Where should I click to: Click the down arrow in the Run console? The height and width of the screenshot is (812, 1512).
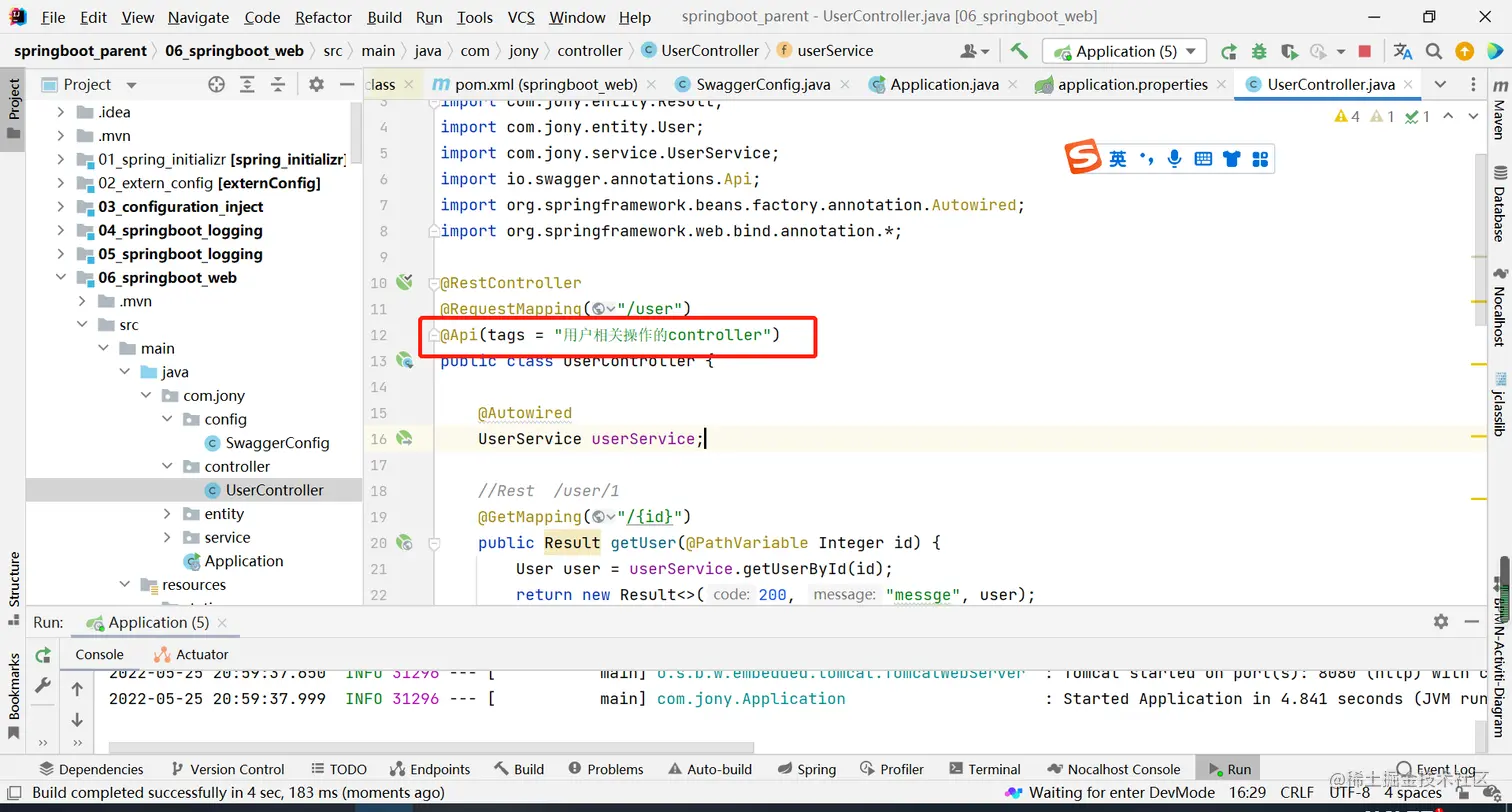point(77,720)
